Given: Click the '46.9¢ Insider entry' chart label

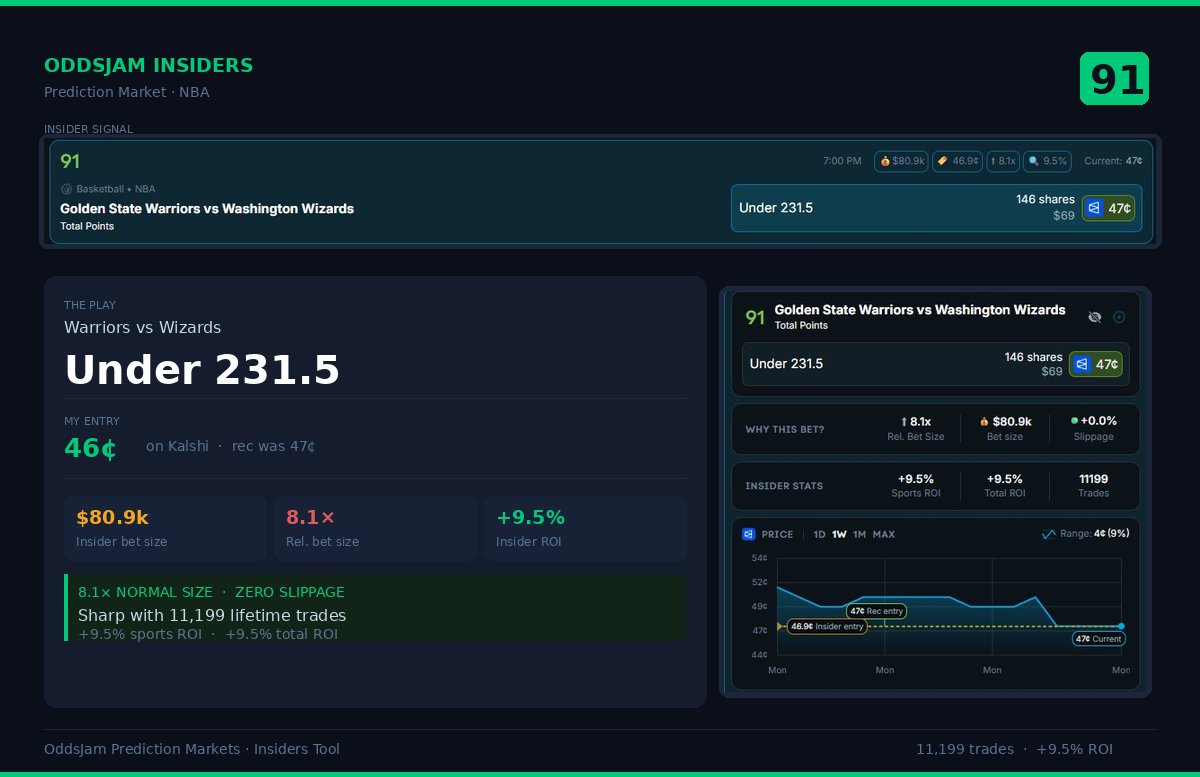Looking at the screenshot, I should [826, 627].
